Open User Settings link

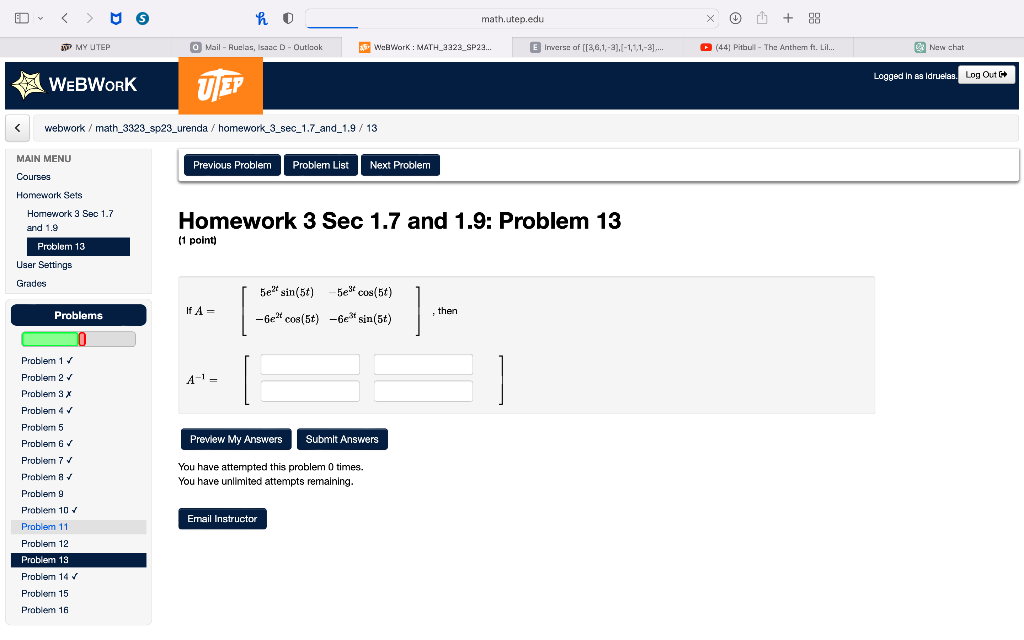coord(44,264)
